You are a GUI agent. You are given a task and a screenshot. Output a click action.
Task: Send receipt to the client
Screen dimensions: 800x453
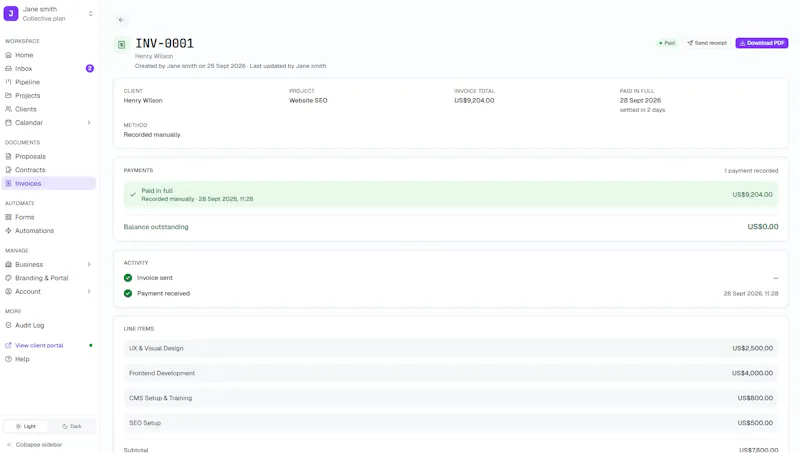pos(707,43)
